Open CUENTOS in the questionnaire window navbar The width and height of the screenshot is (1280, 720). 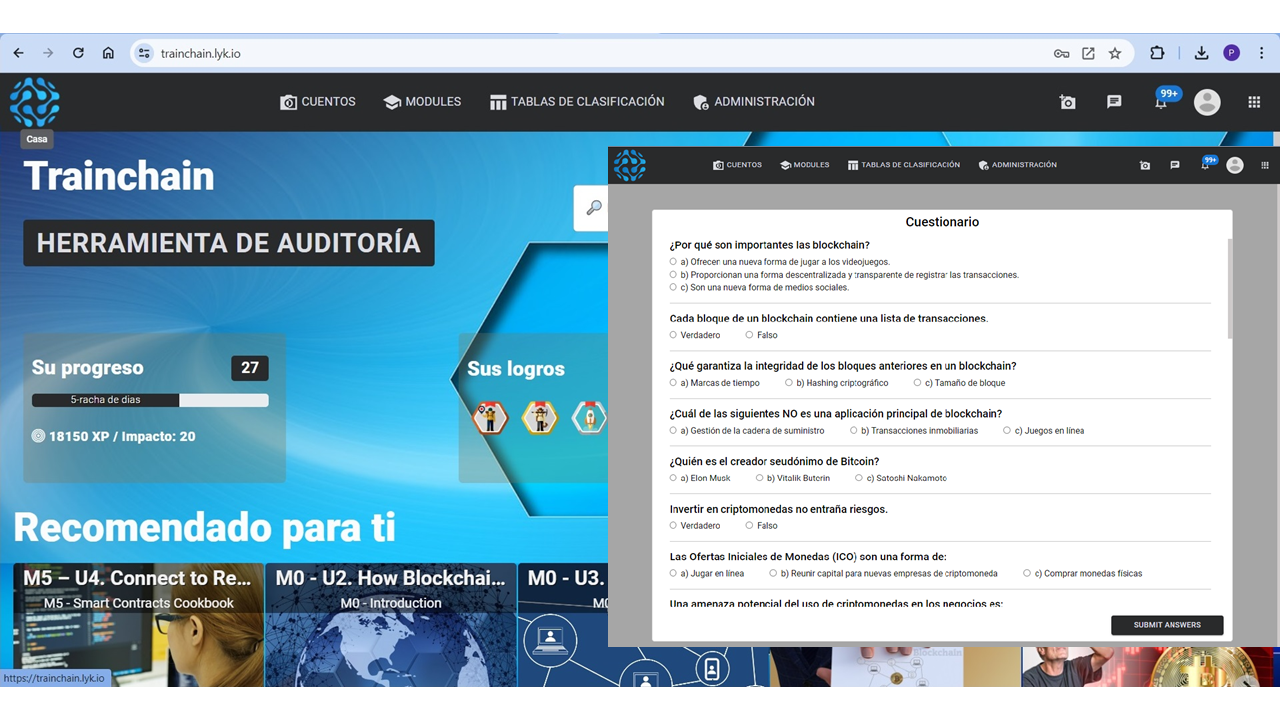[737, 165]
